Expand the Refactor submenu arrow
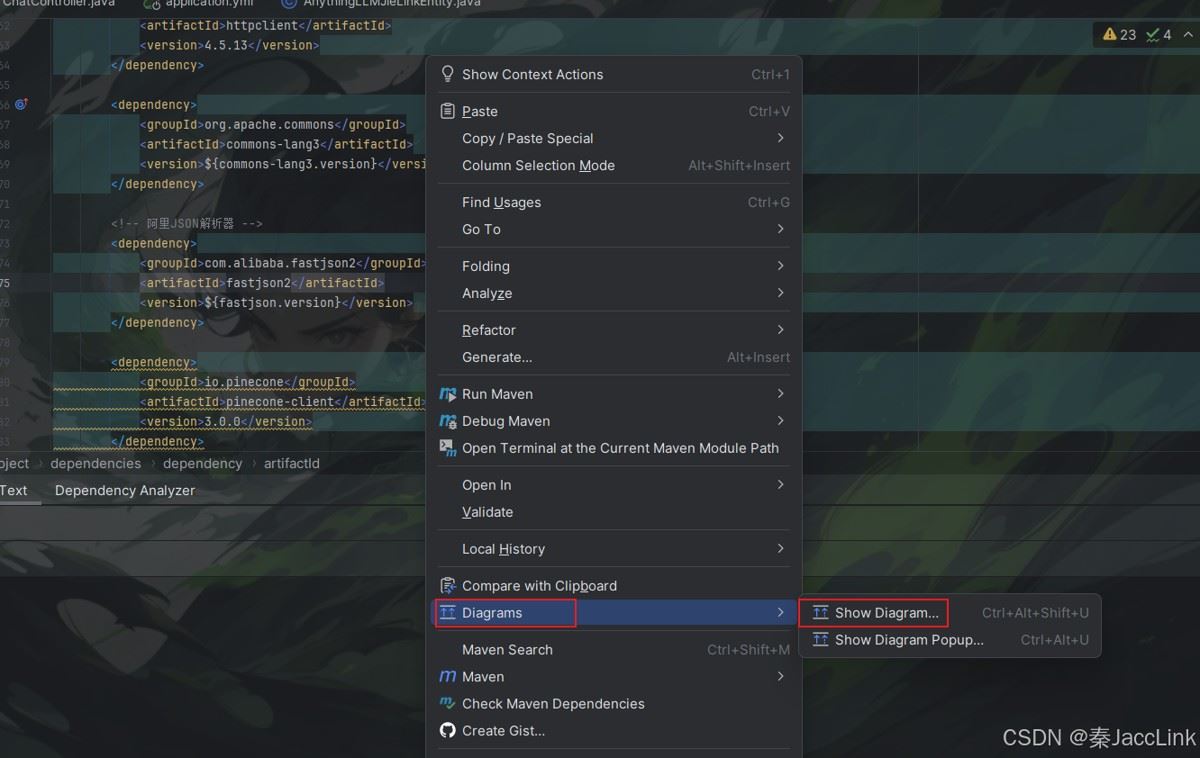This screenshot has width=1200, height=758. pyautogui.click(x=781, y=330)
